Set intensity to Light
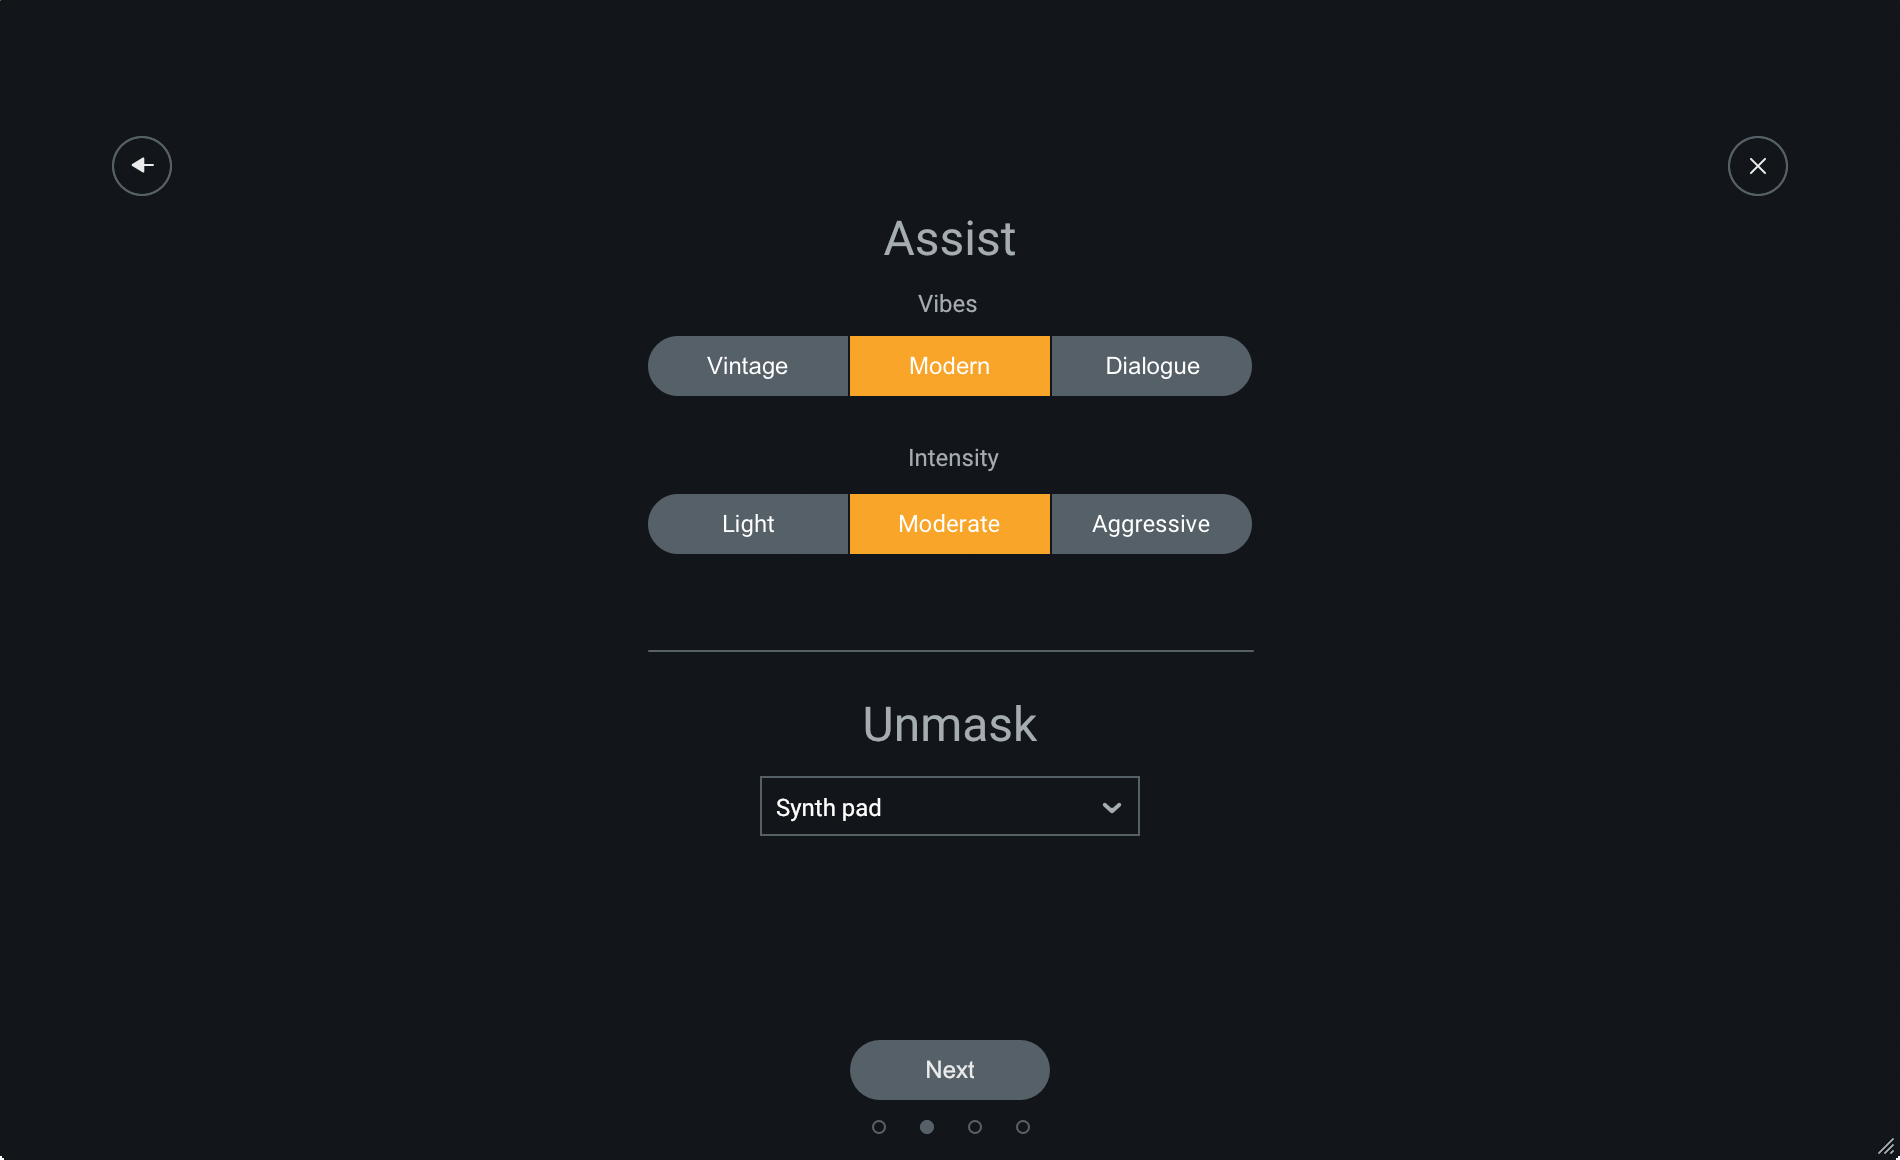1900x1160 pixels. pyautogui.click(x=748, y=524)
